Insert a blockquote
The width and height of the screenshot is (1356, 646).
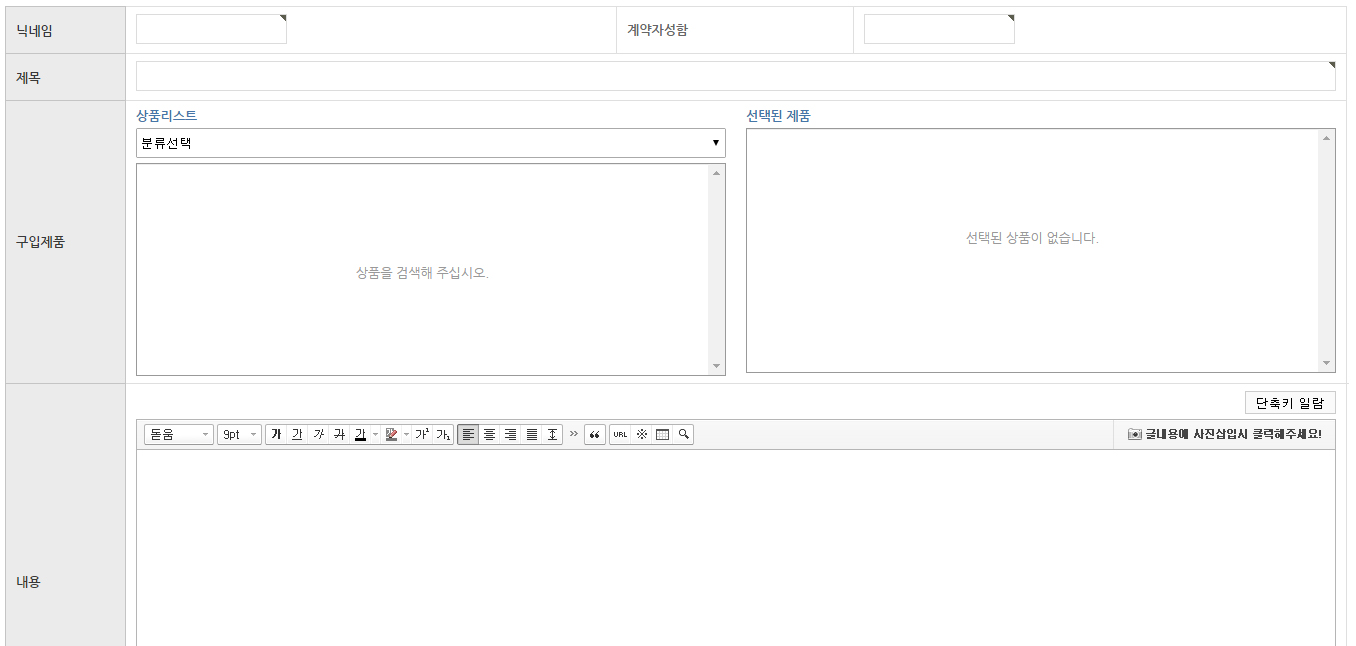click(x=595, y=435)
